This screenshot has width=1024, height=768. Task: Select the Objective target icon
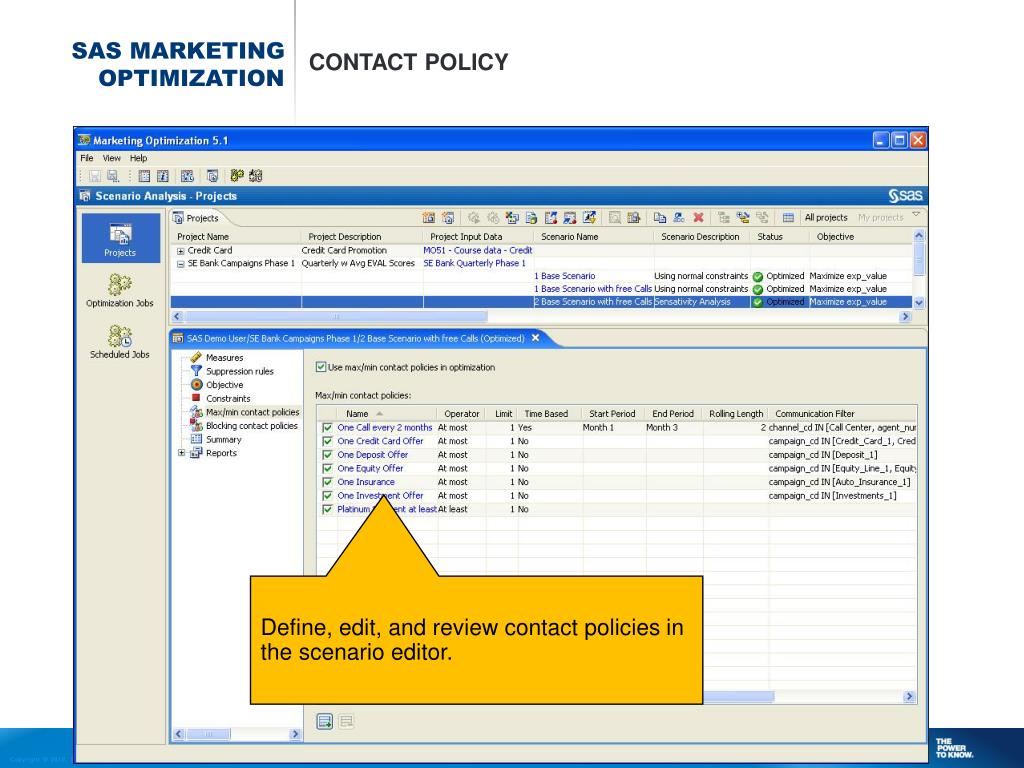196,385
